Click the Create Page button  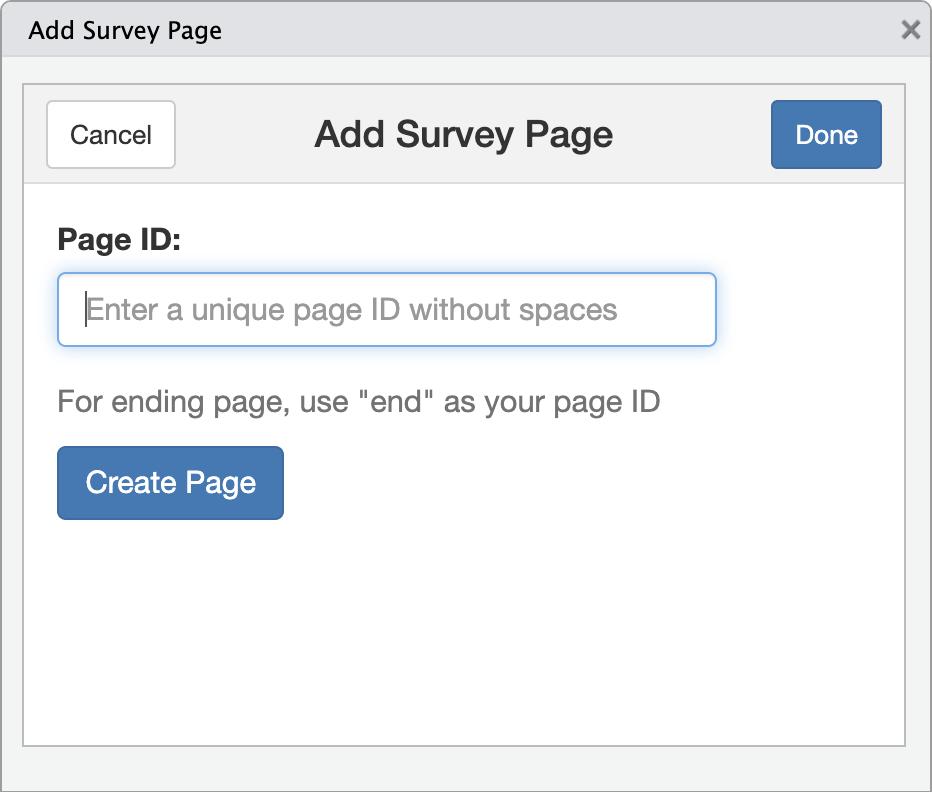[x=171, y=483]
